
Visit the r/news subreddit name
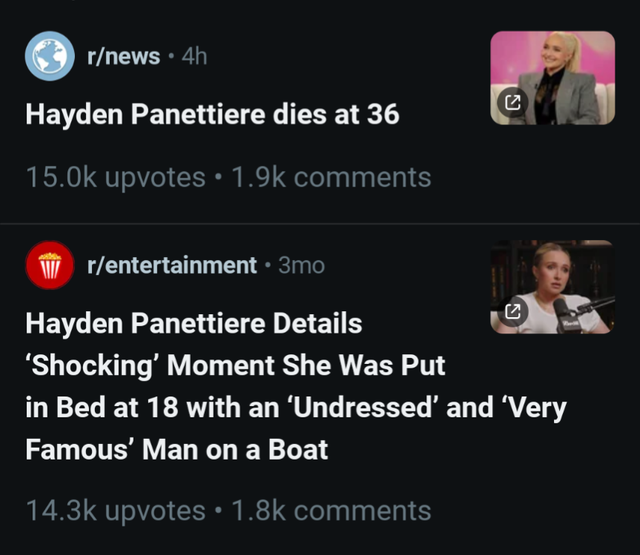(x=123, y=56)
